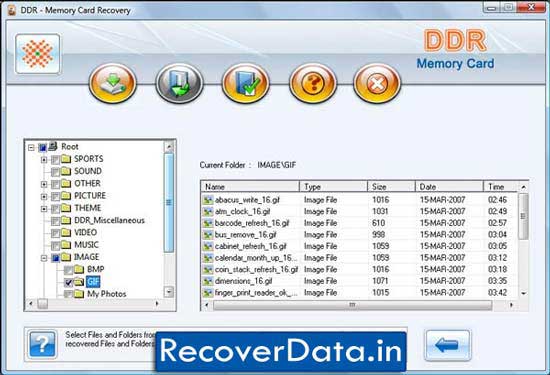
Task: Uncheck the GIF folder checkbox
Action: coord(68,282)
